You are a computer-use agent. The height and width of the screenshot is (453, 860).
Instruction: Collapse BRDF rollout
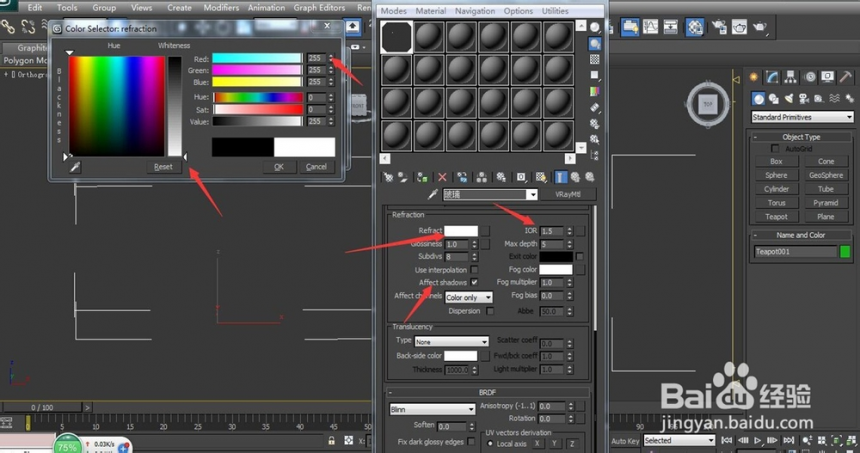pos(487,392)
